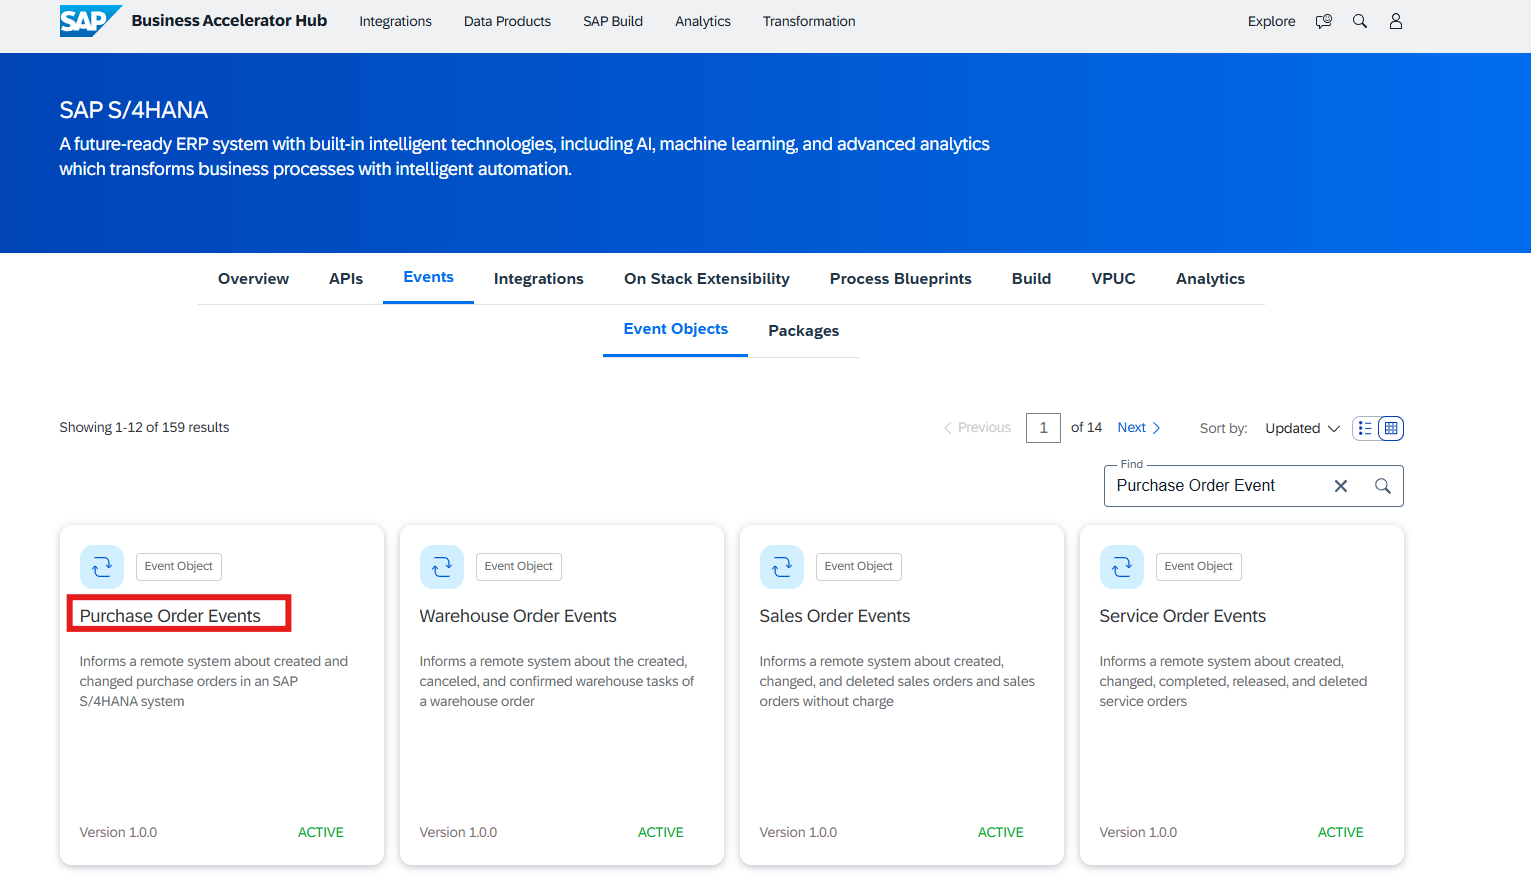Click ACTIVE status on Warehouse Order Events card

click(661, 832)
